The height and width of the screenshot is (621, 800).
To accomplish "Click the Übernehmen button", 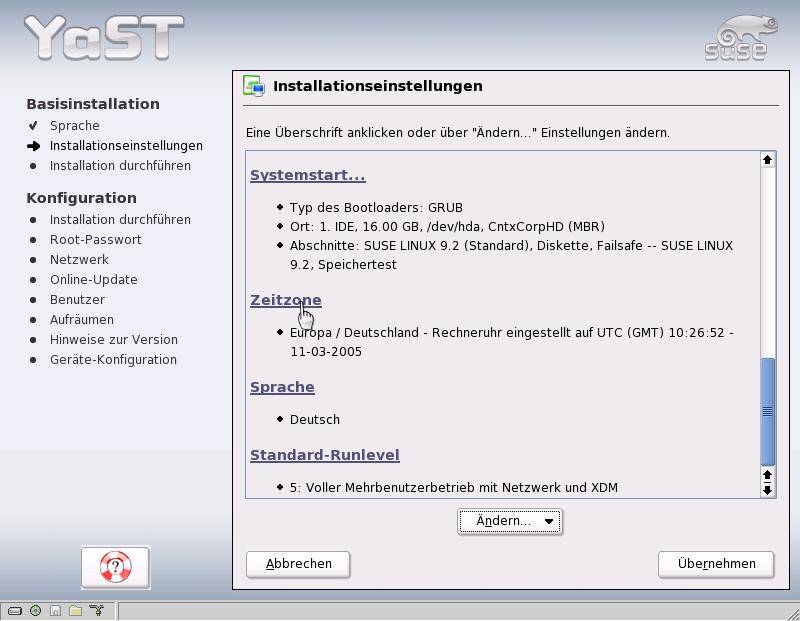I will [x=716, y=564].
